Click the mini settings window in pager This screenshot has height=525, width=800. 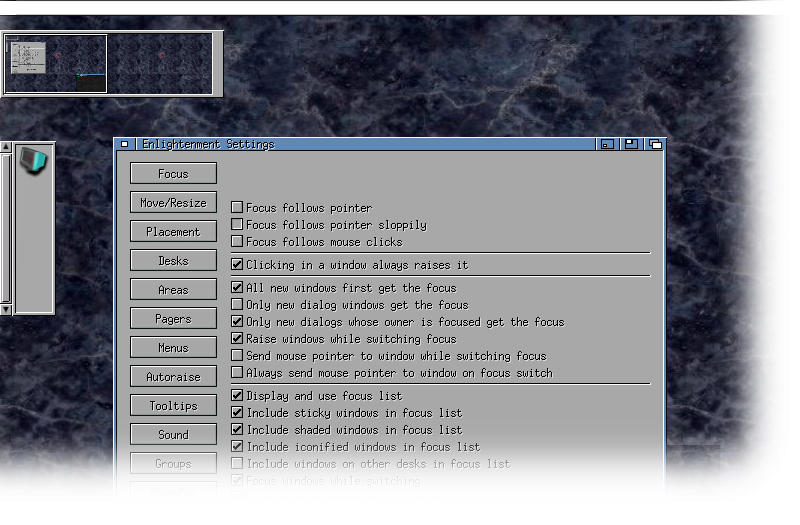[28, 58]
